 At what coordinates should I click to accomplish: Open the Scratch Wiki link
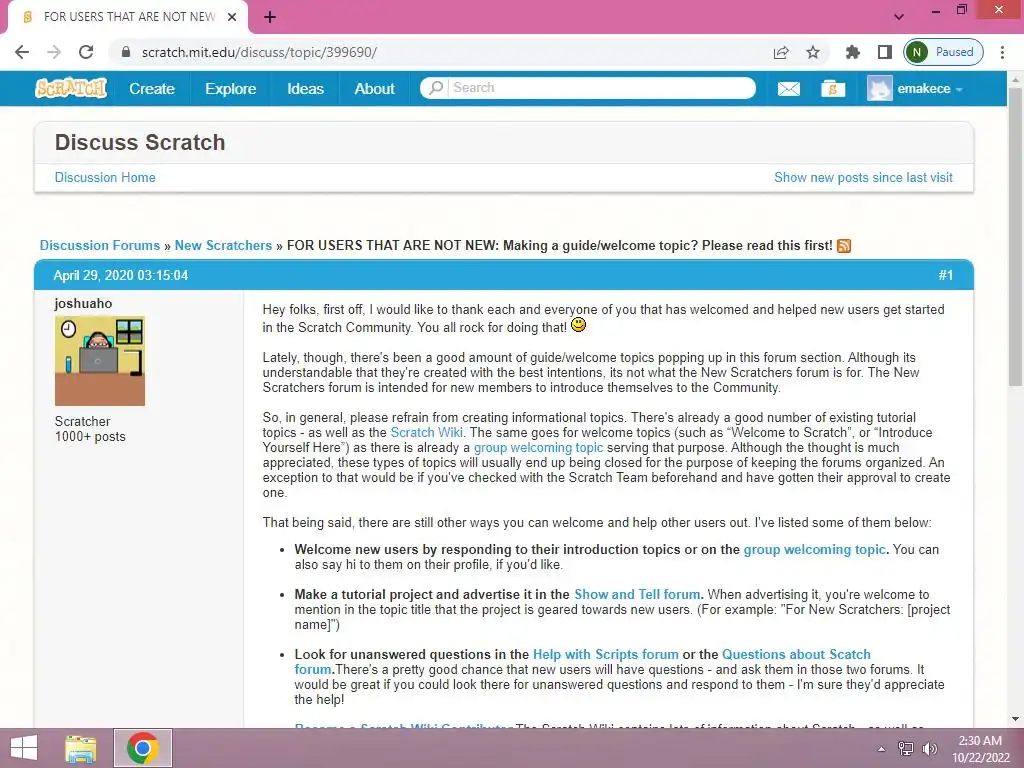click(426, 432)
